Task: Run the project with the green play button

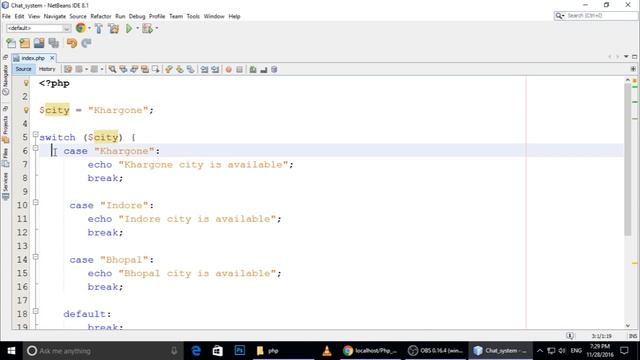Action: tap(129, 28)
